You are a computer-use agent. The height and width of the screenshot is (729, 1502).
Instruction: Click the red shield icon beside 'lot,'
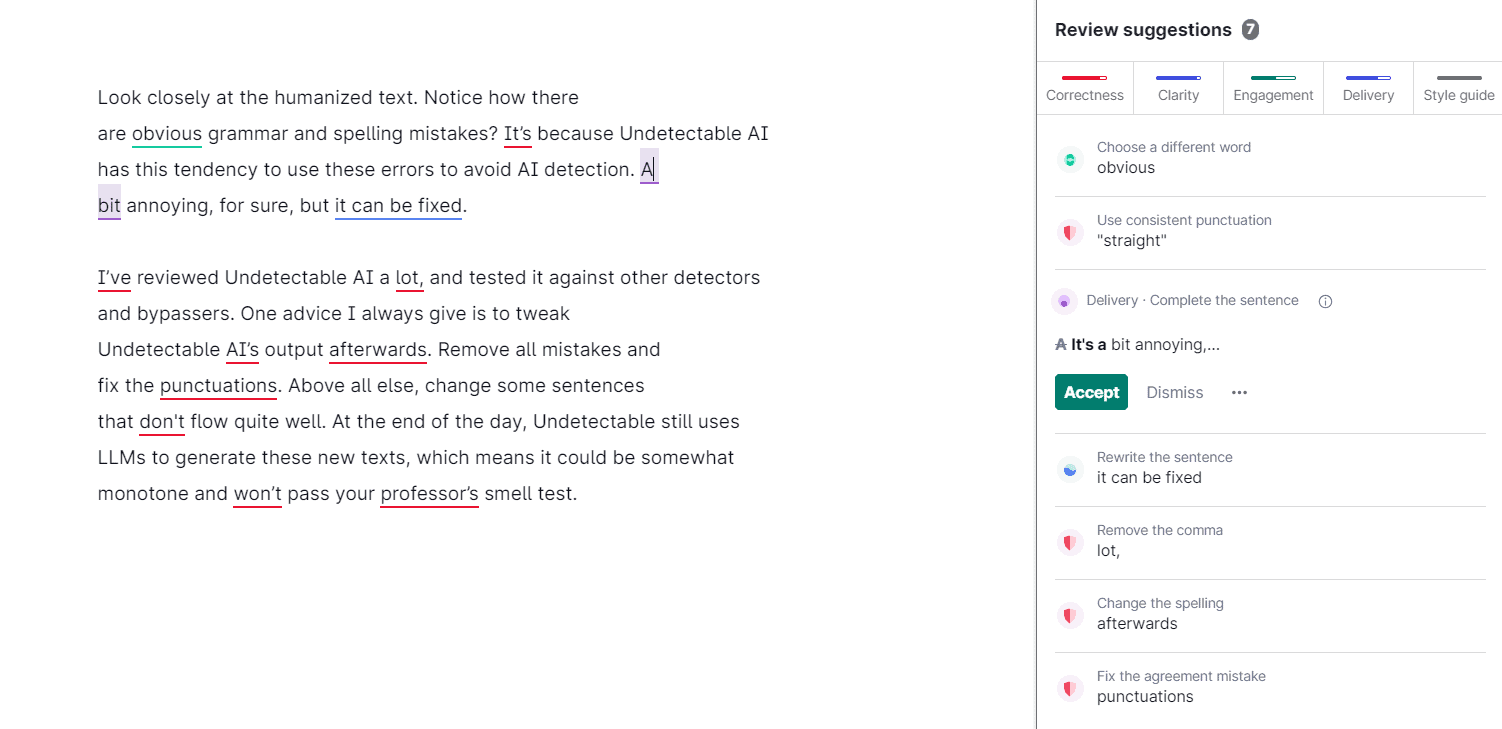(1070, 542)
